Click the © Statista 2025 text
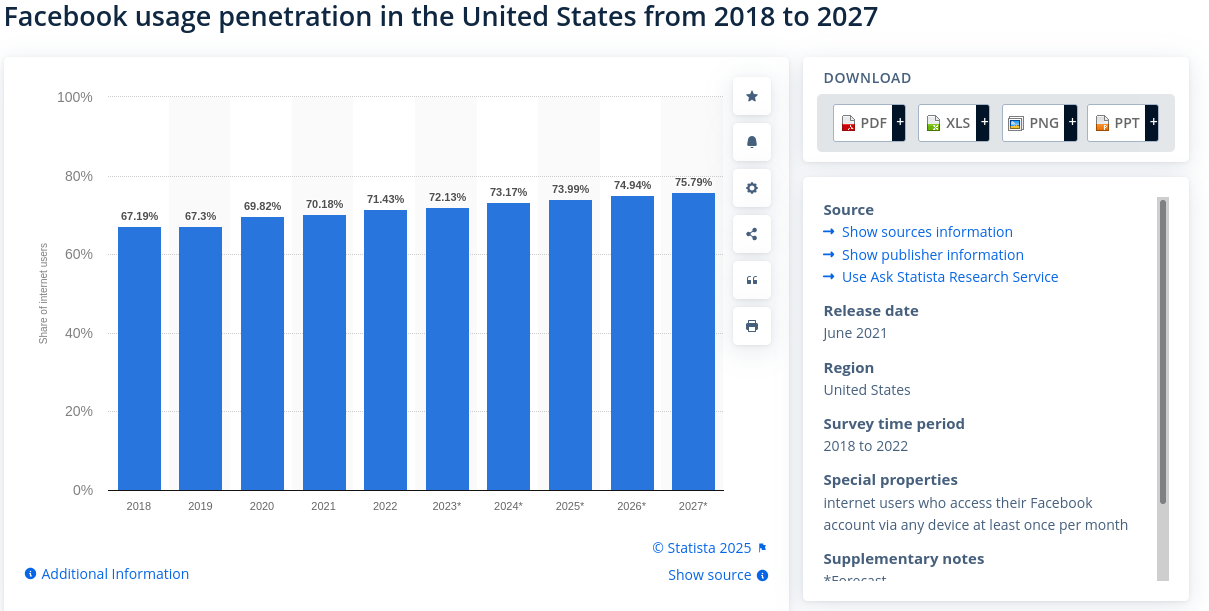 click(x=702, y=548)
